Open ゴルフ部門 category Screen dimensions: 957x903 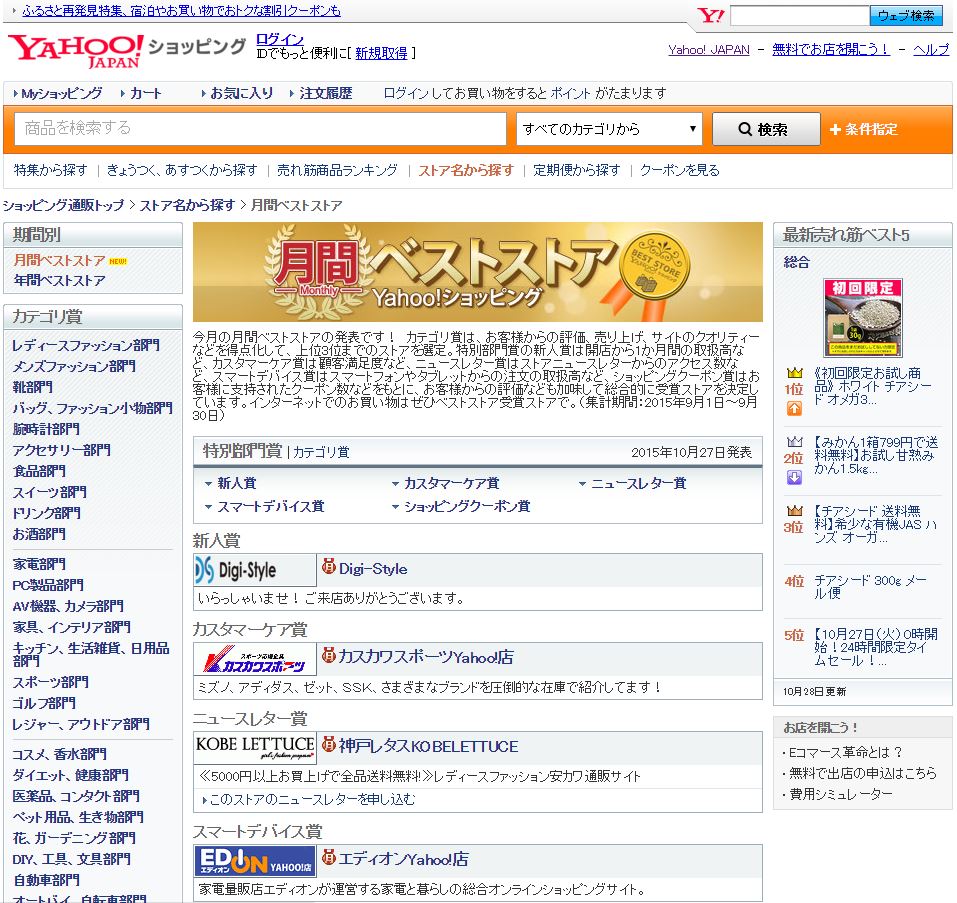point(44,703)
